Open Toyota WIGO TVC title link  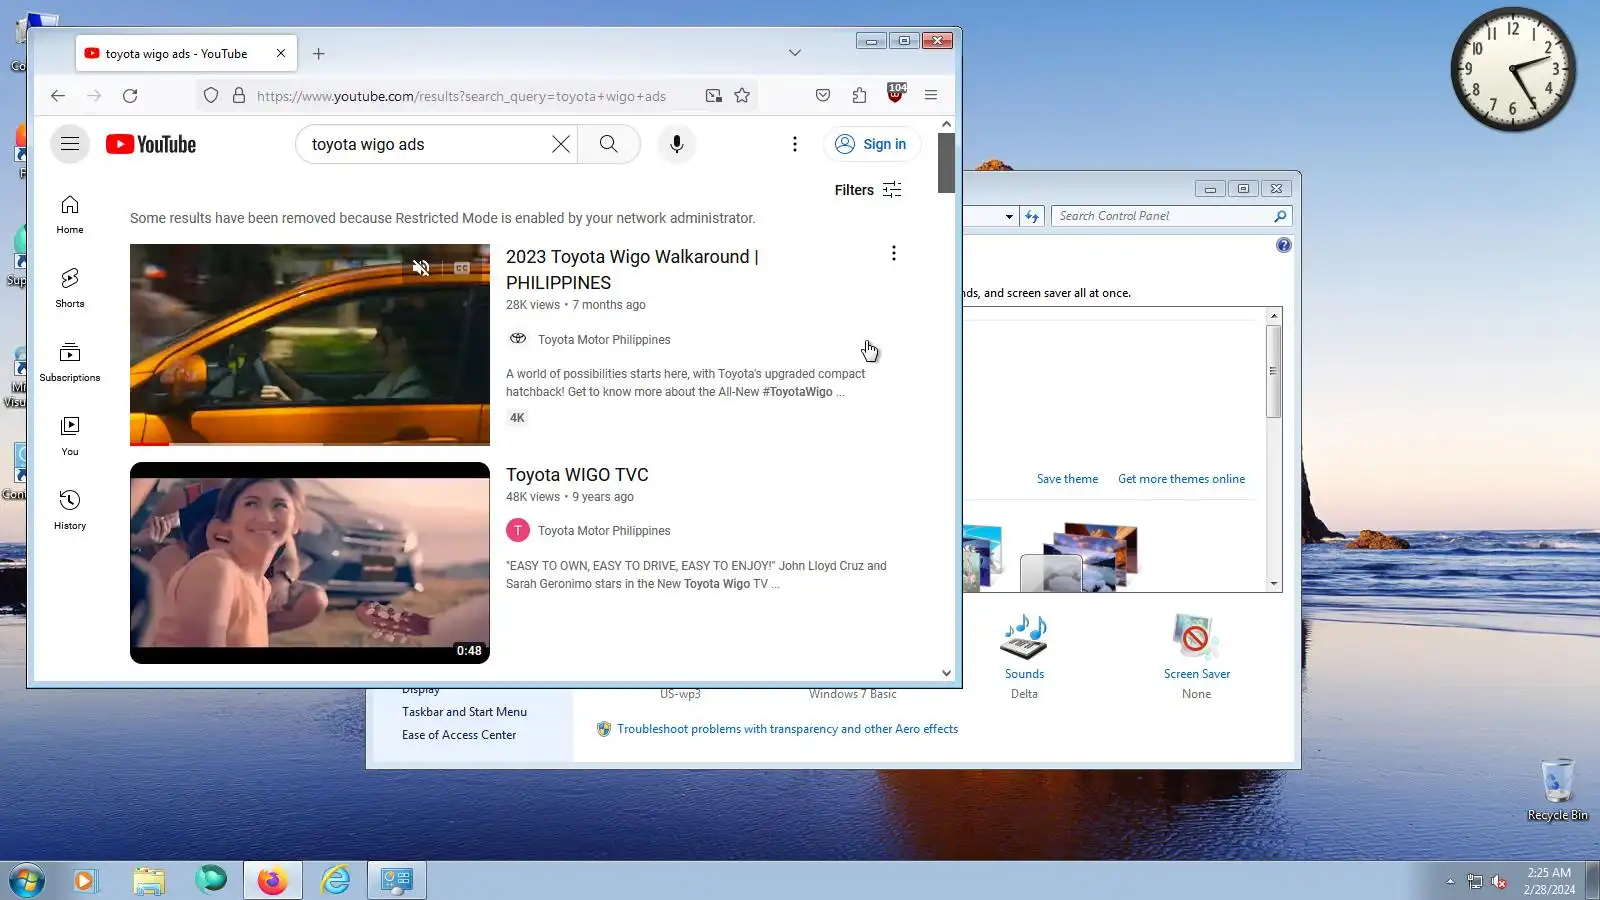577,475
